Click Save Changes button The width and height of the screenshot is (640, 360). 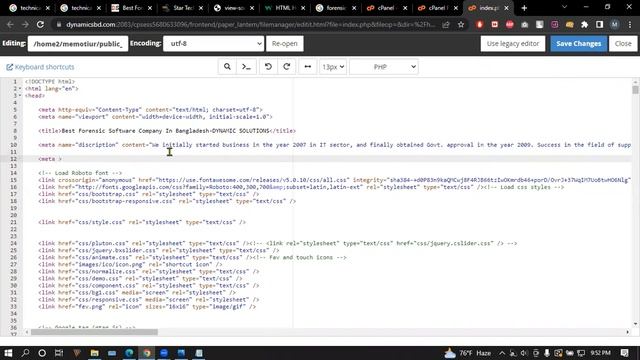click(578, 43)
